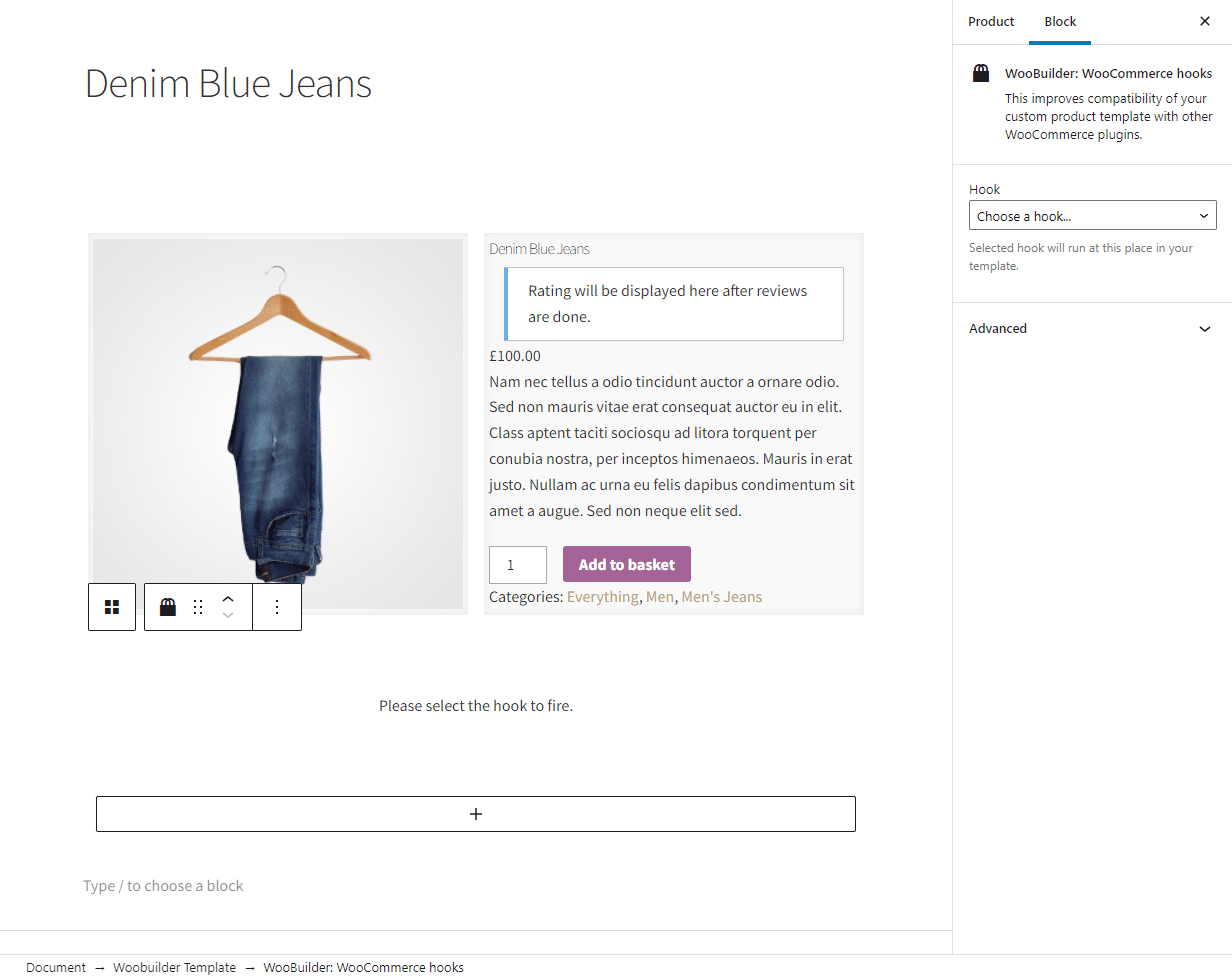Click the small Denim Blue Jeans product title
1232x979 pixels.
539,249
